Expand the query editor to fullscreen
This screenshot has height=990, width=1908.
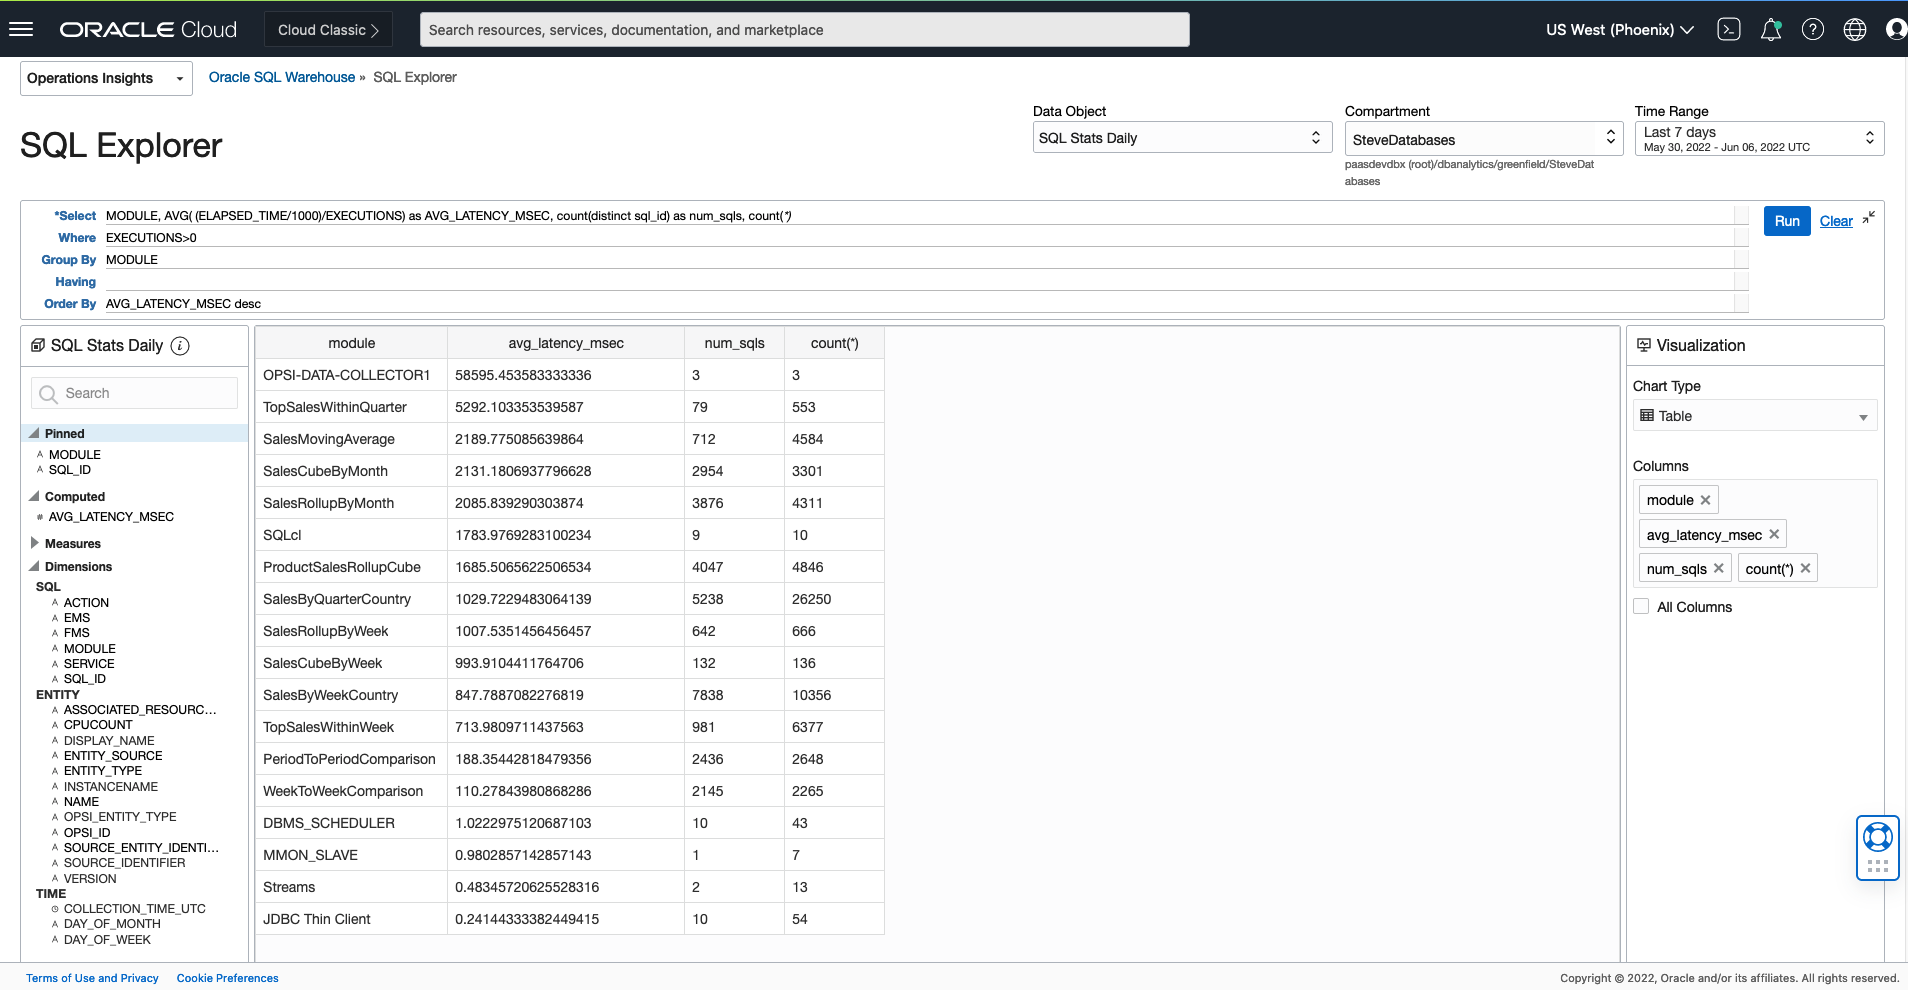coord(1870,215)
